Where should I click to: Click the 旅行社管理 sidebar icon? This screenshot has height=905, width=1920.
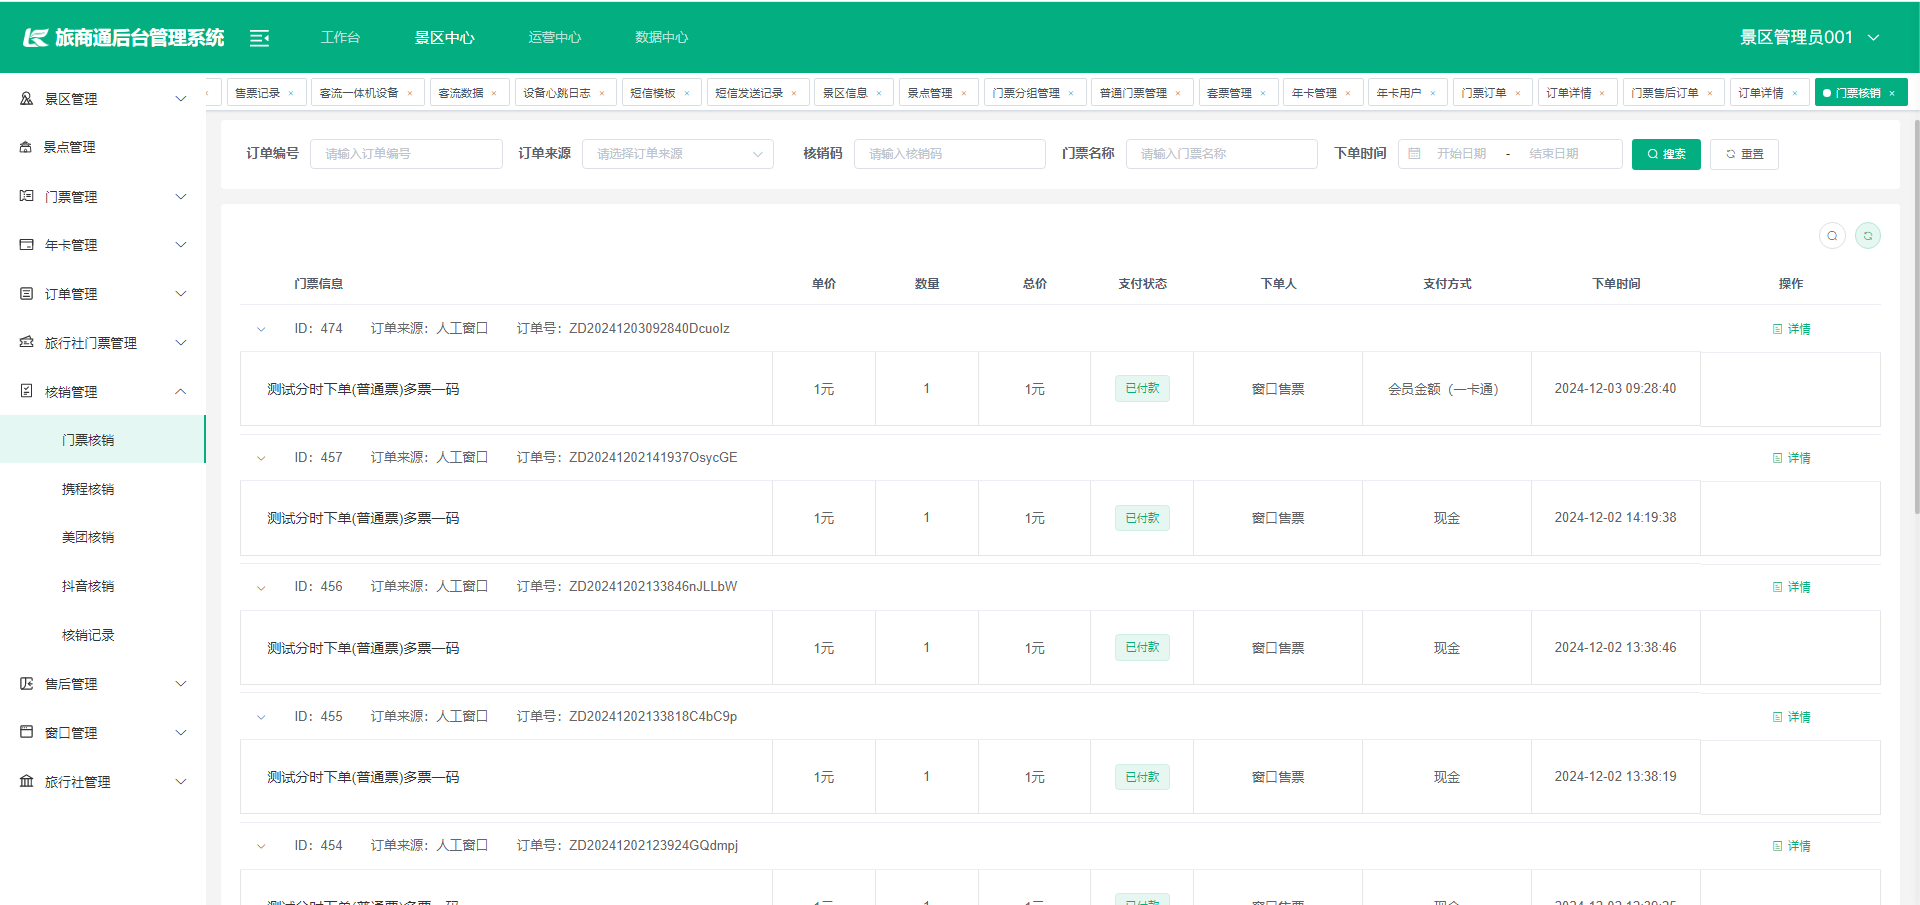click(27, 782)
